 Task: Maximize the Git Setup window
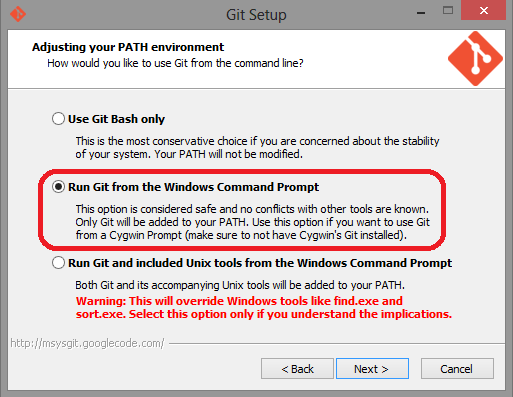pyautogui.click(x=448, y=11)
